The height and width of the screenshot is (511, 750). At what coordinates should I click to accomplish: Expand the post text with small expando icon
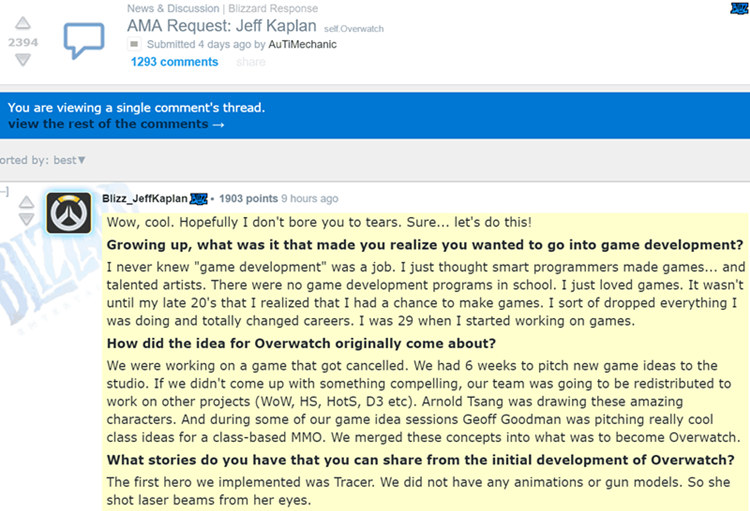tap(134, 44)
